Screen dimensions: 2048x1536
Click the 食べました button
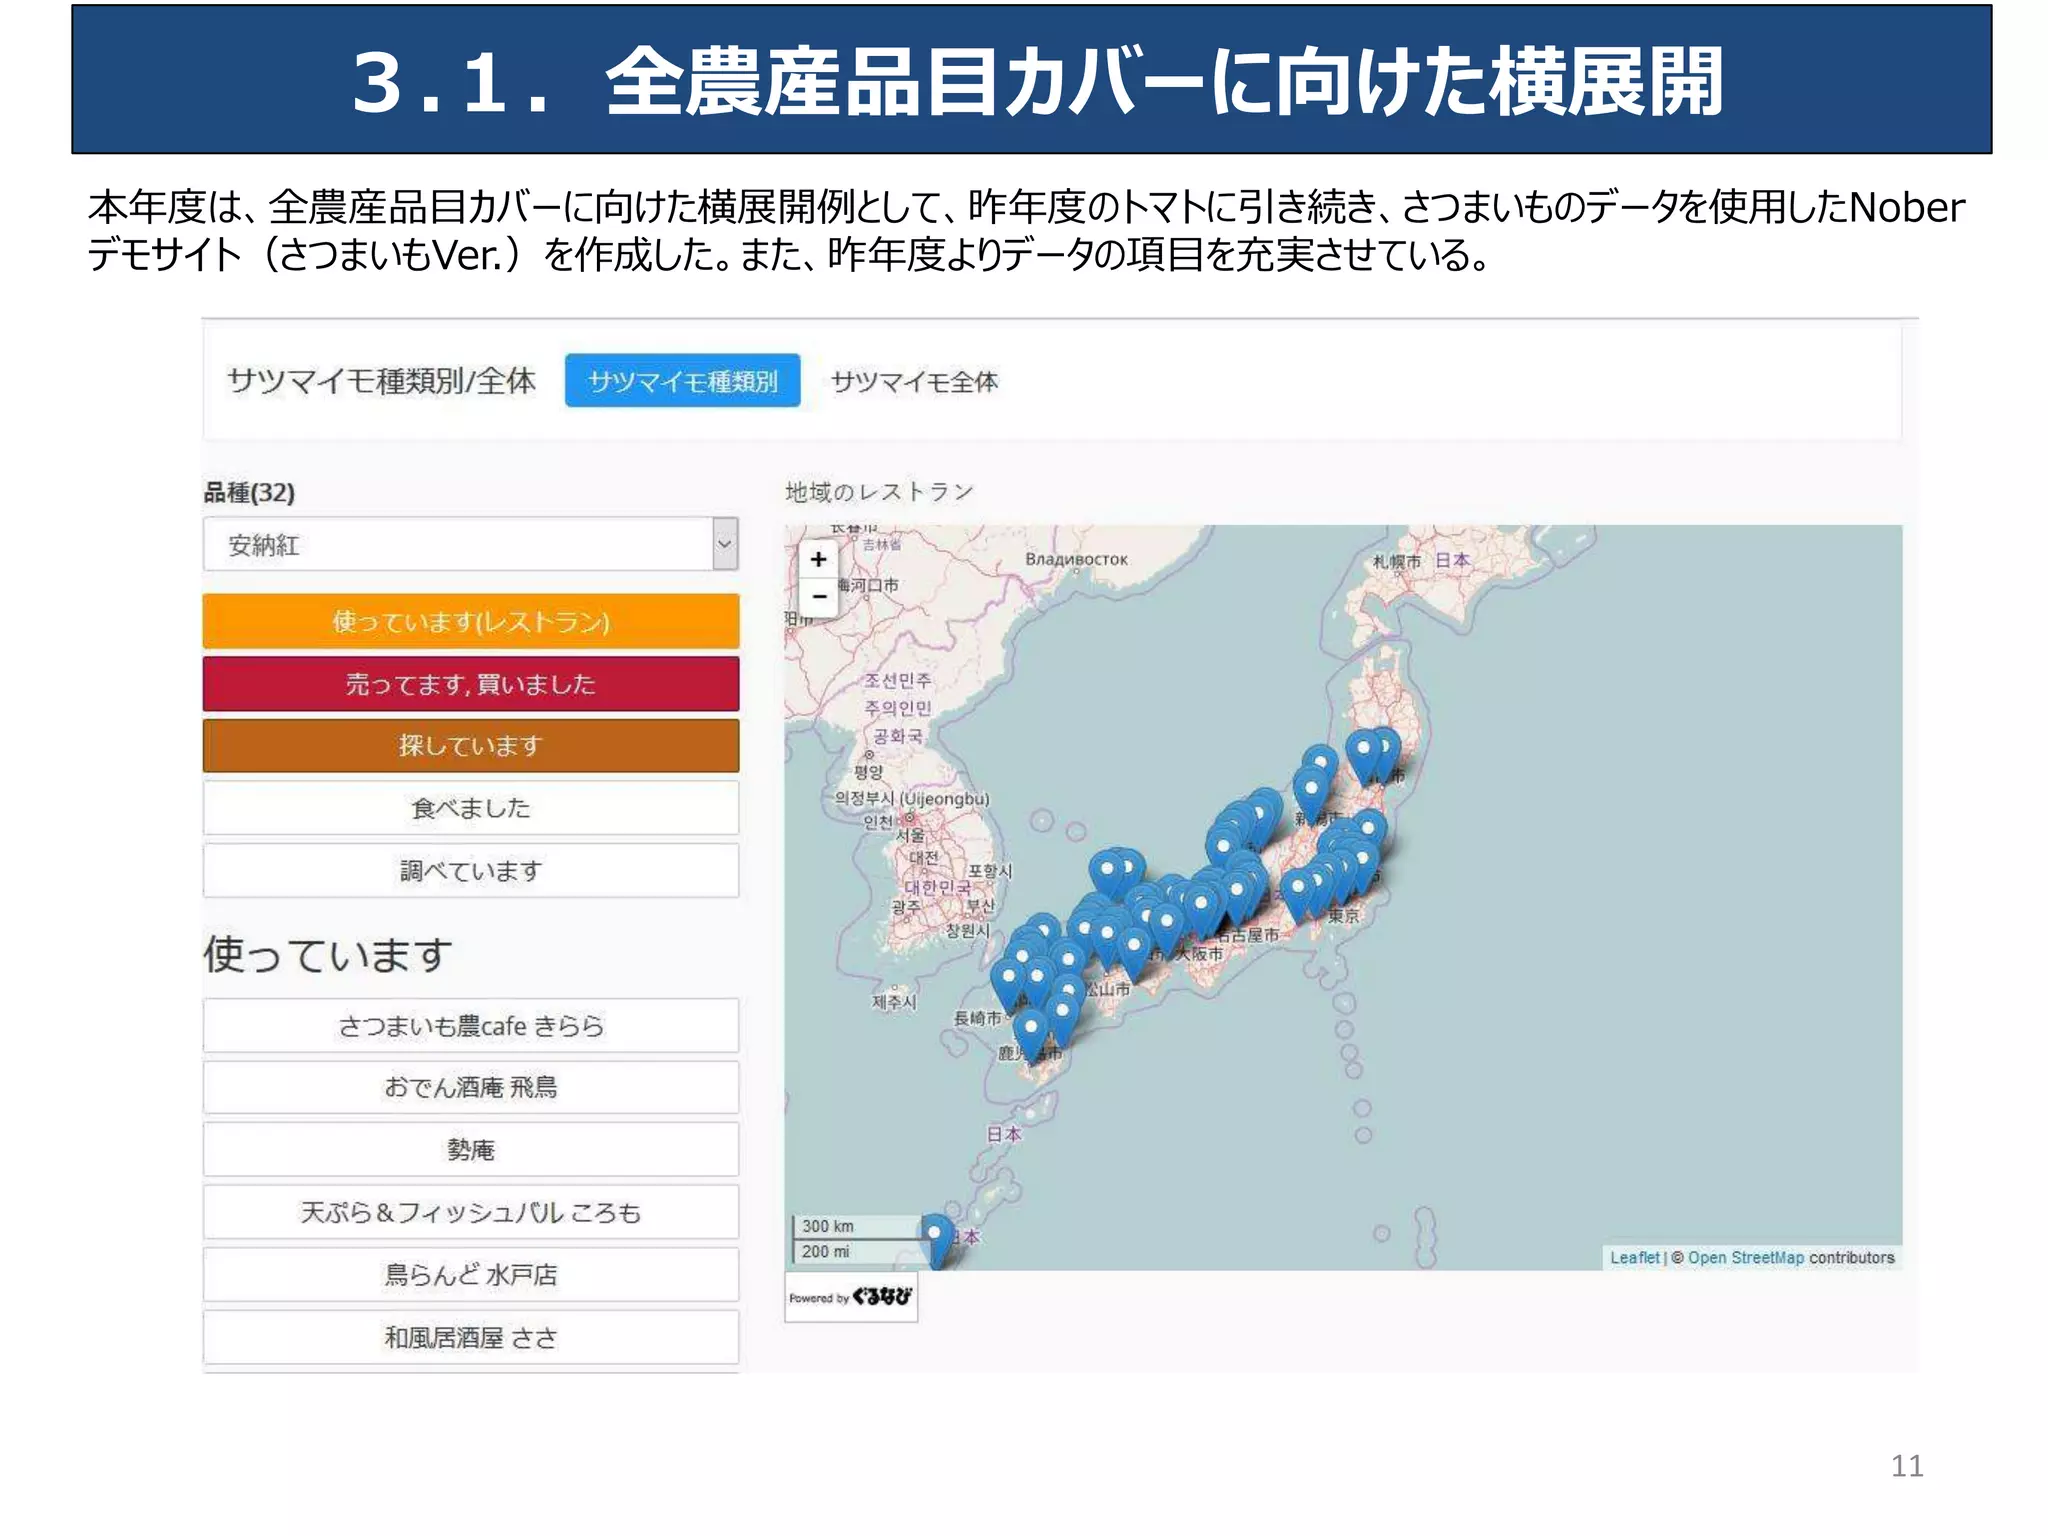(471, 808)
